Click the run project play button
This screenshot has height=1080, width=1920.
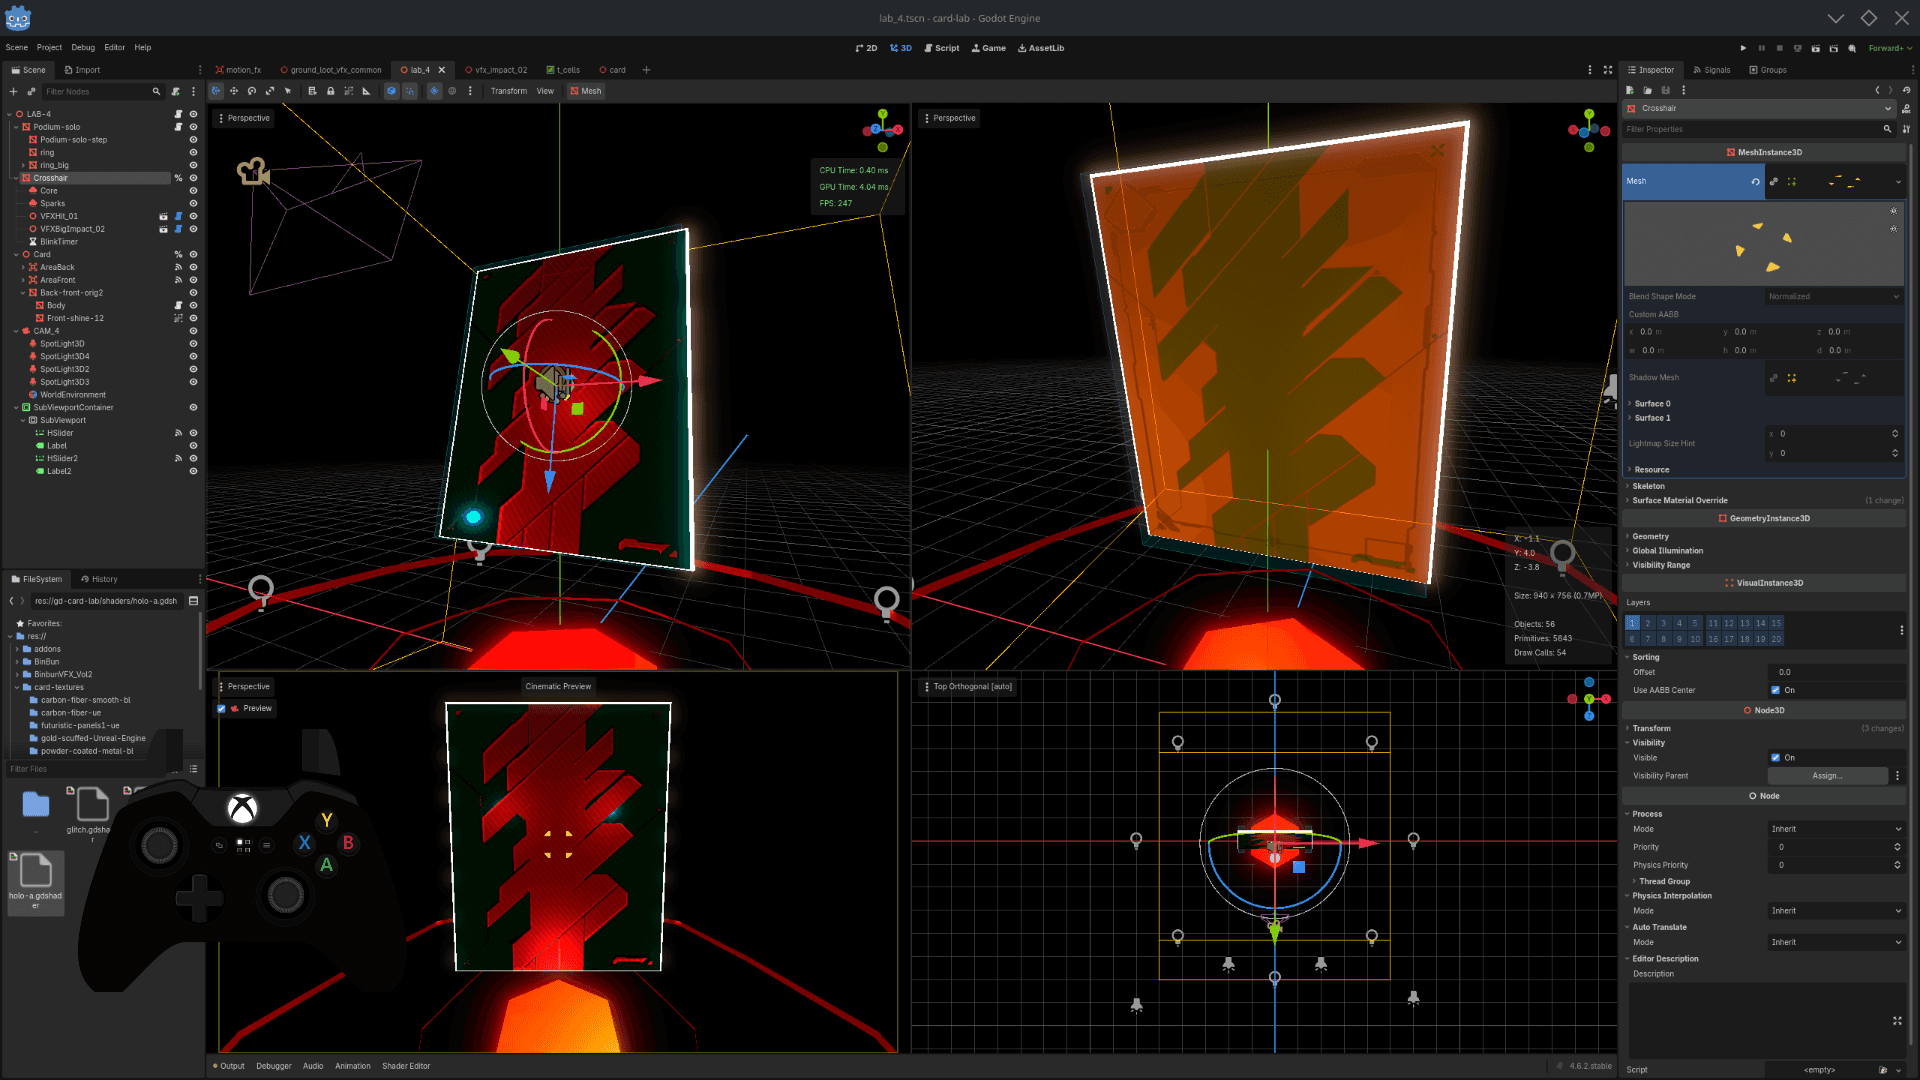pyautogui.click(x=1743, y=48)
